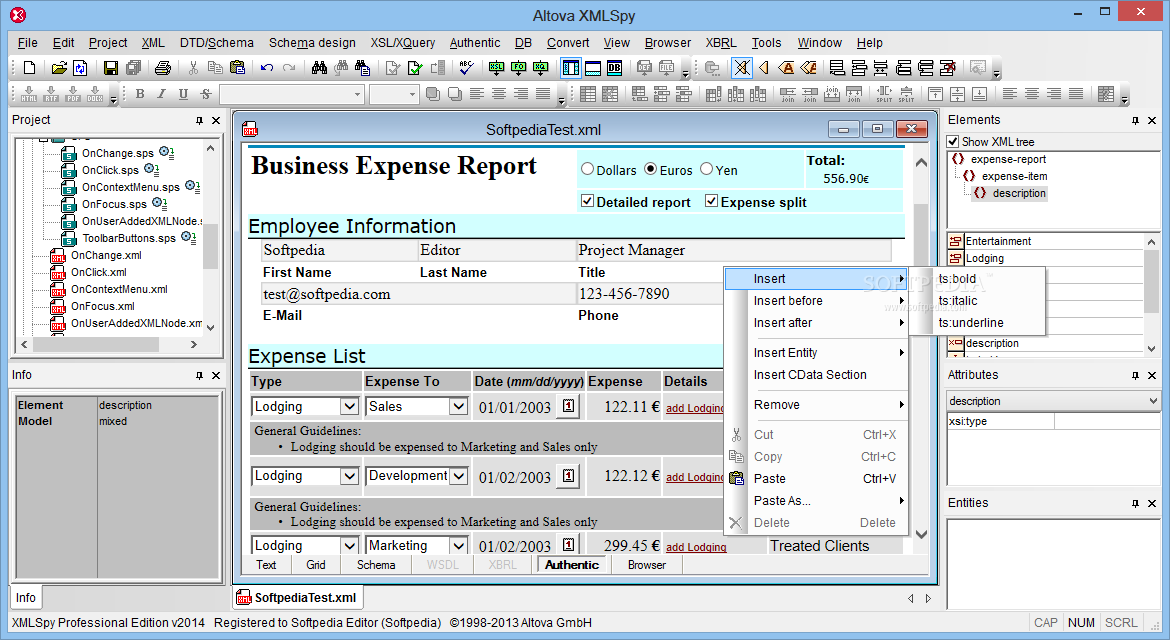Choose Insert CData Section from context menu
Viewport: 1170px width, 640px height.
pyautogui.click(x=816, y=375)
